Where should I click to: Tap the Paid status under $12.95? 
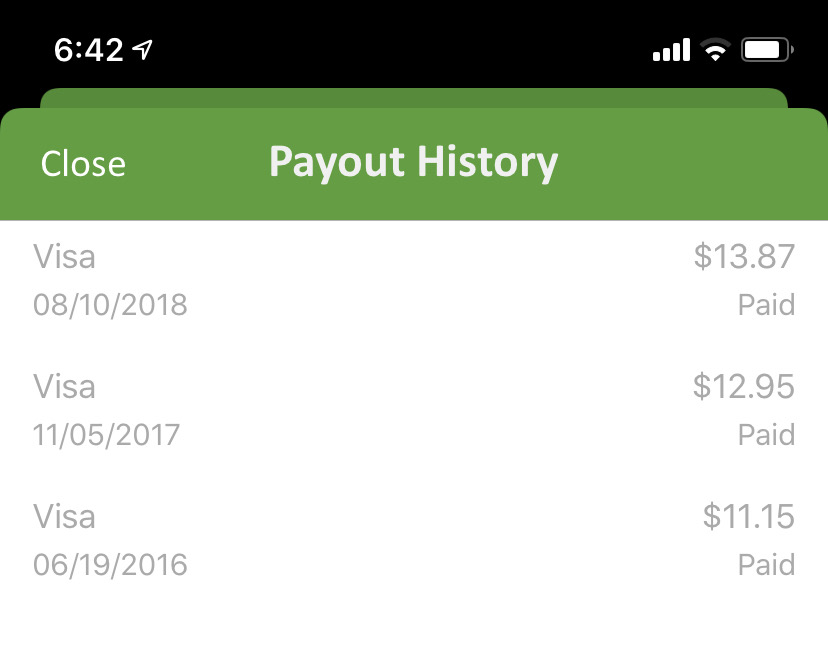click(x=766, y=434)
